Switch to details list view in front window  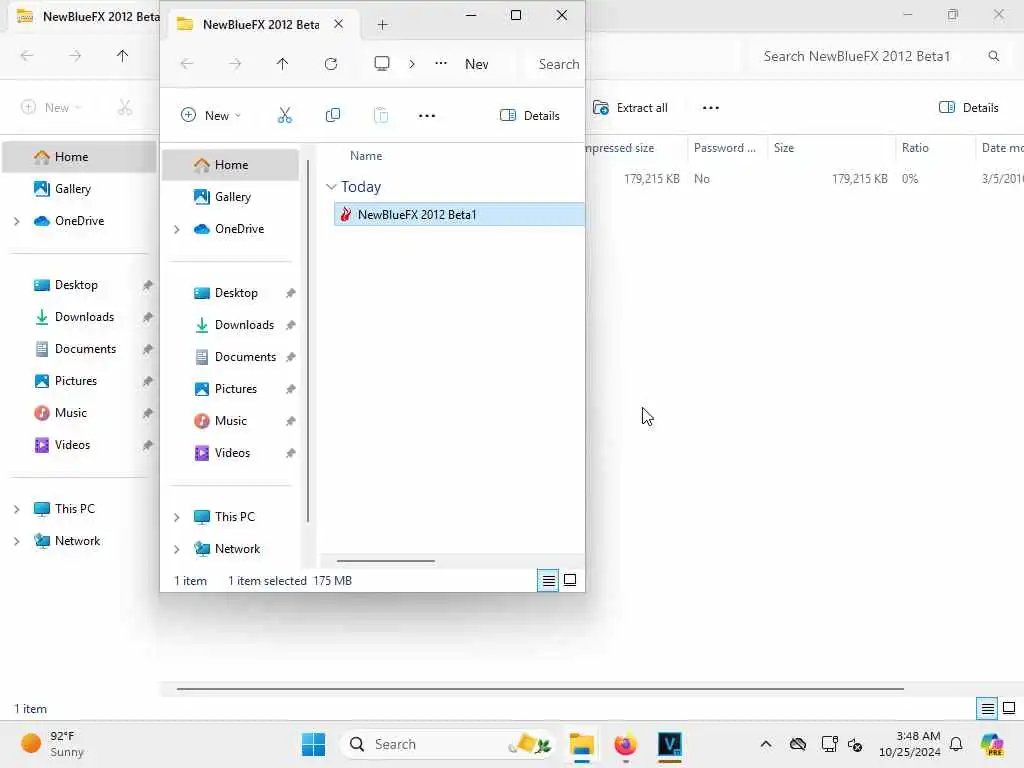point(548,580)
